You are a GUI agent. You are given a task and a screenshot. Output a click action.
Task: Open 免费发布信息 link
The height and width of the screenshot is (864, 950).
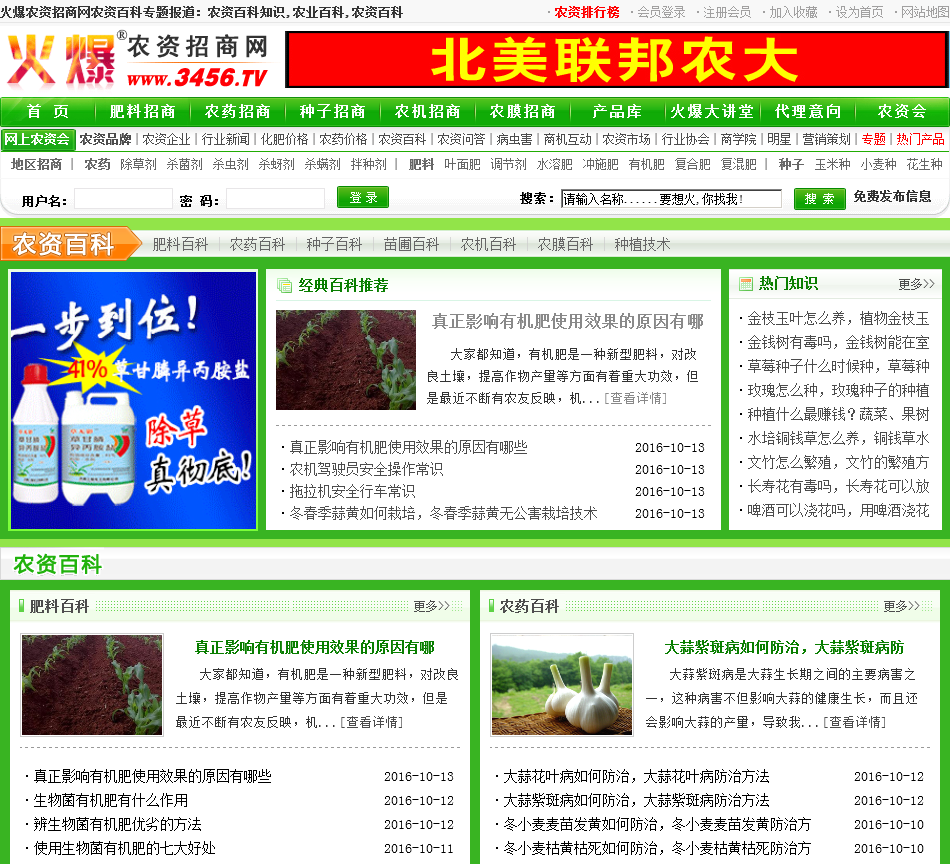pos(892,196)
